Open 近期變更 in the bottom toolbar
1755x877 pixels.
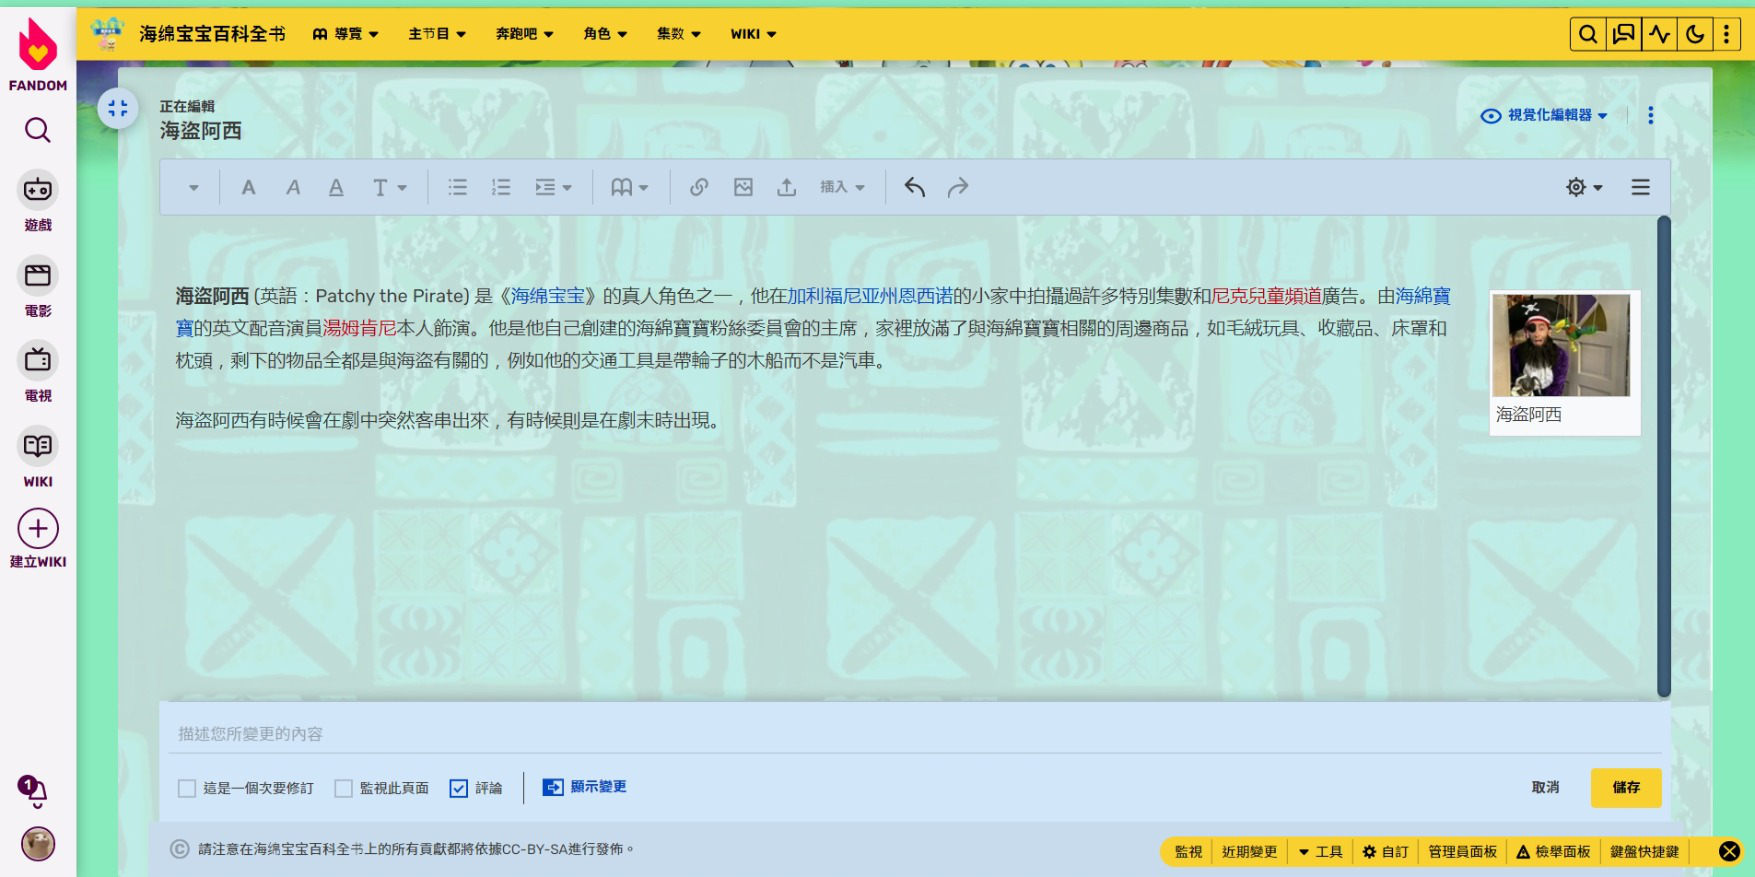tap(1250, 852)
